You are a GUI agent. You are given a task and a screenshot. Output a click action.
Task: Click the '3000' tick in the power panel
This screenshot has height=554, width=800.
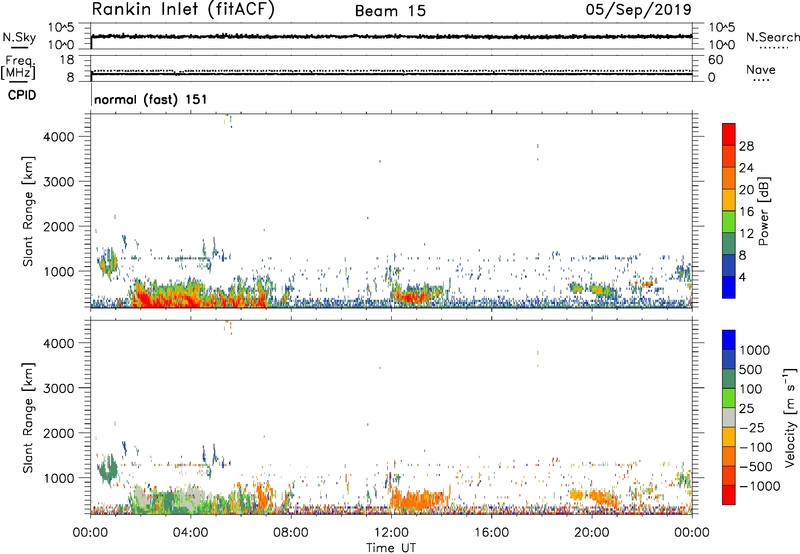coord(59,182)
